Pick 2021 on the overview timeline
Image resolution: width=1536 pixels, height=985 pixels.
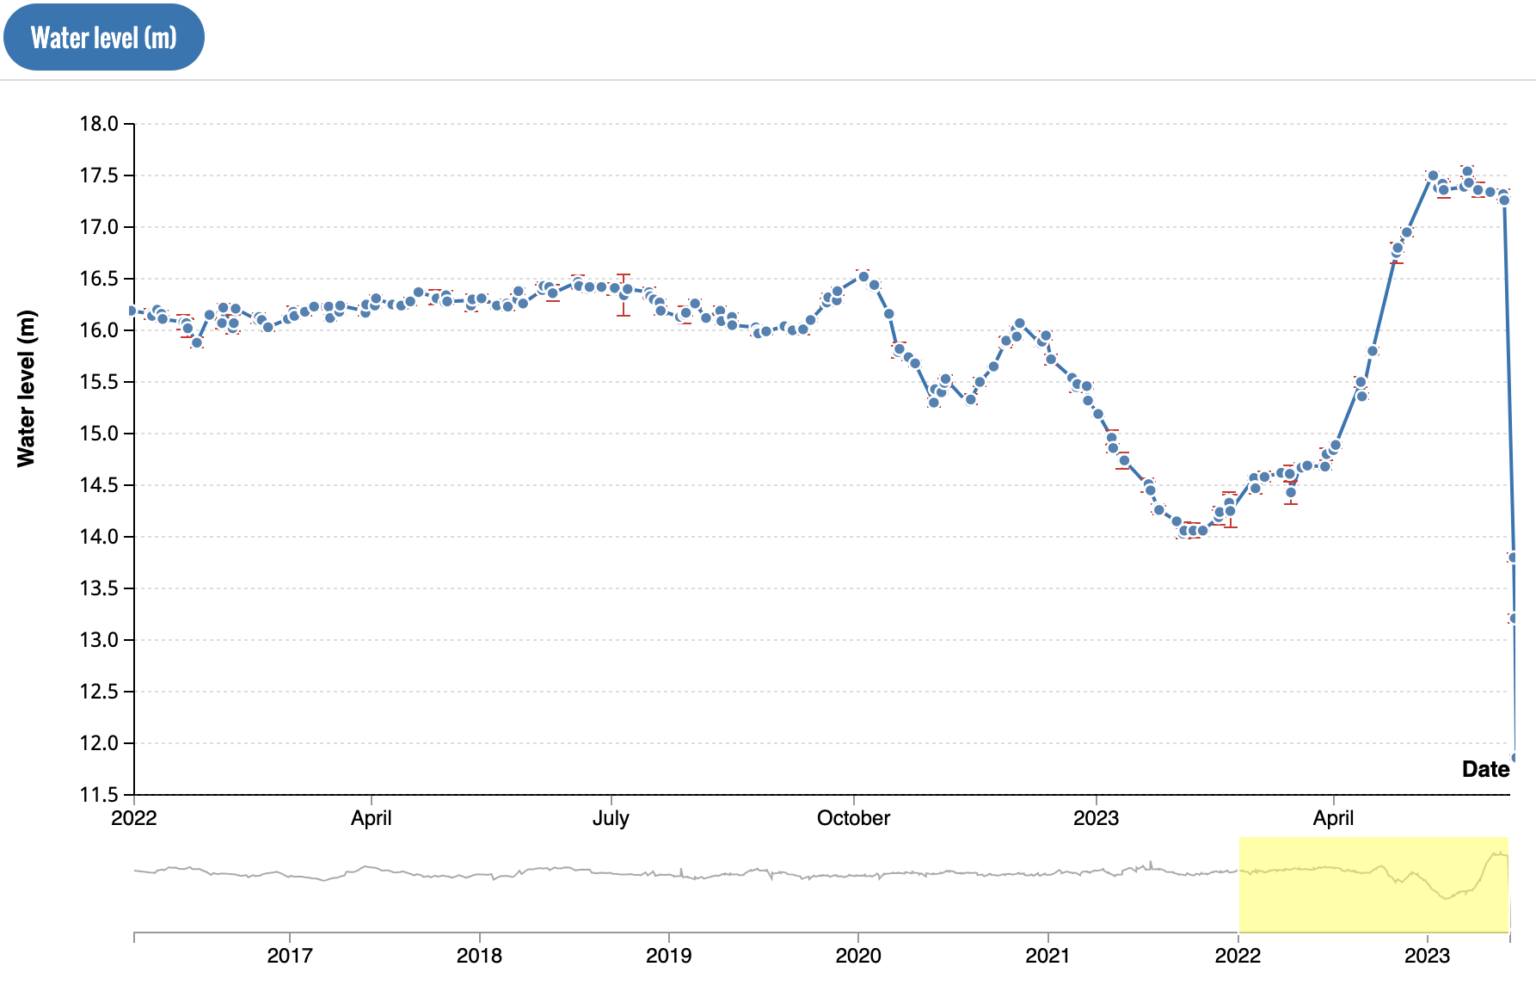[1047, 955]
